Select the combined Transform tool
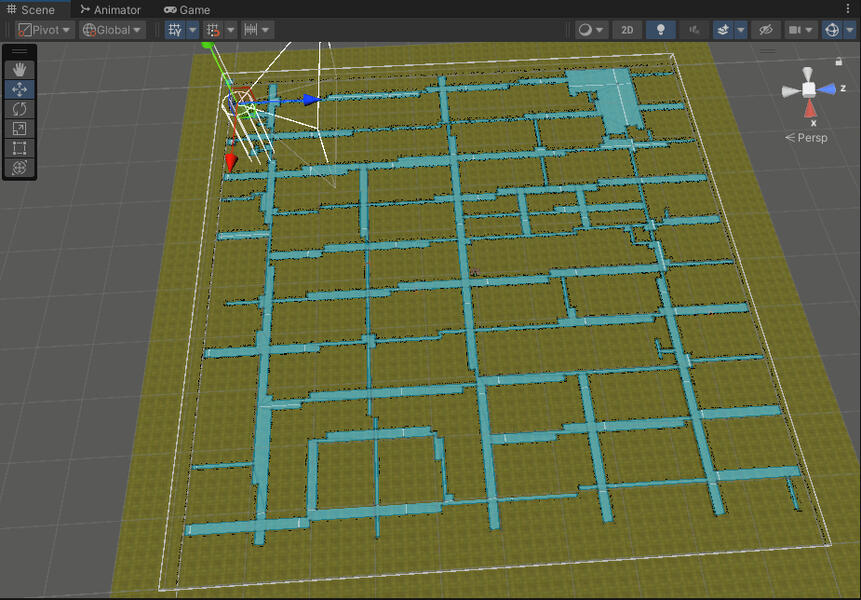861x600 pixels. click(x=19, y=167)
